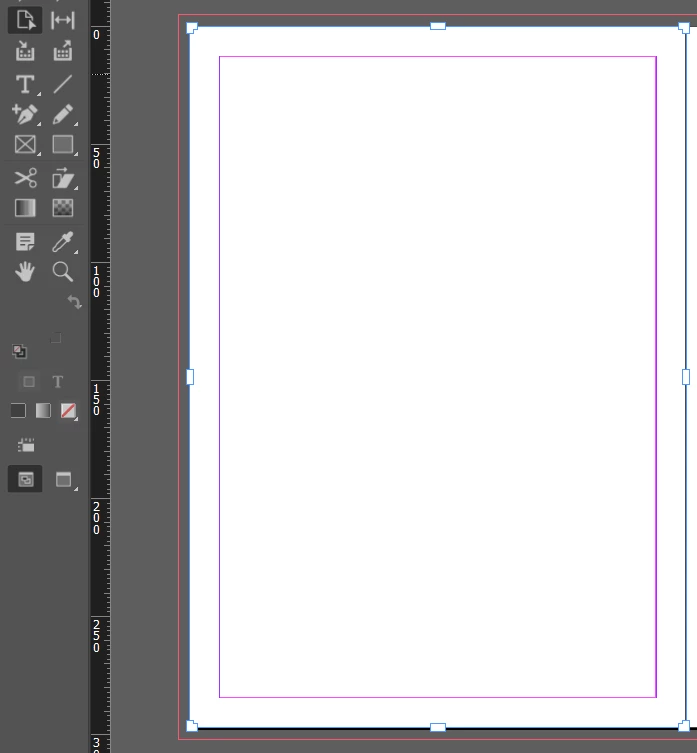Image resolution: width=697 pixels, height=753 pixels.
Task: Select the Pencil tool
Action: [x=63, y=115]
